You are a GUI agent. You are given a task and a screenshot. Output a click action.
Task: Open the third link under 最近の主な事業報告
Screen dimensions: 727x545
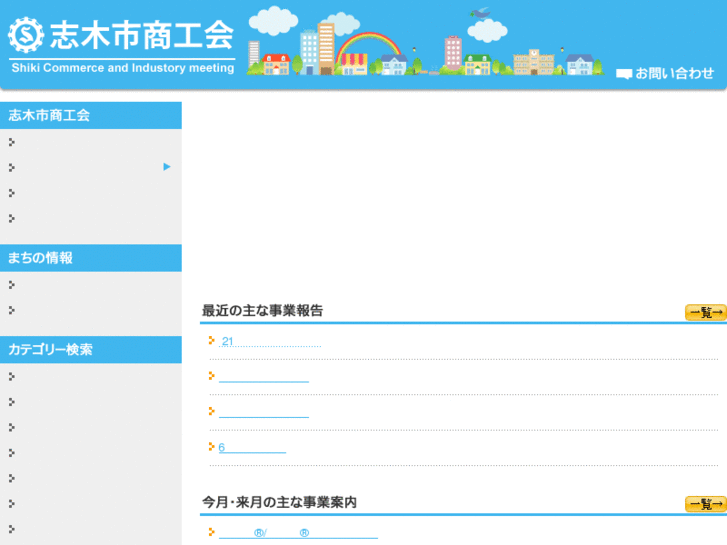(264, 412)
